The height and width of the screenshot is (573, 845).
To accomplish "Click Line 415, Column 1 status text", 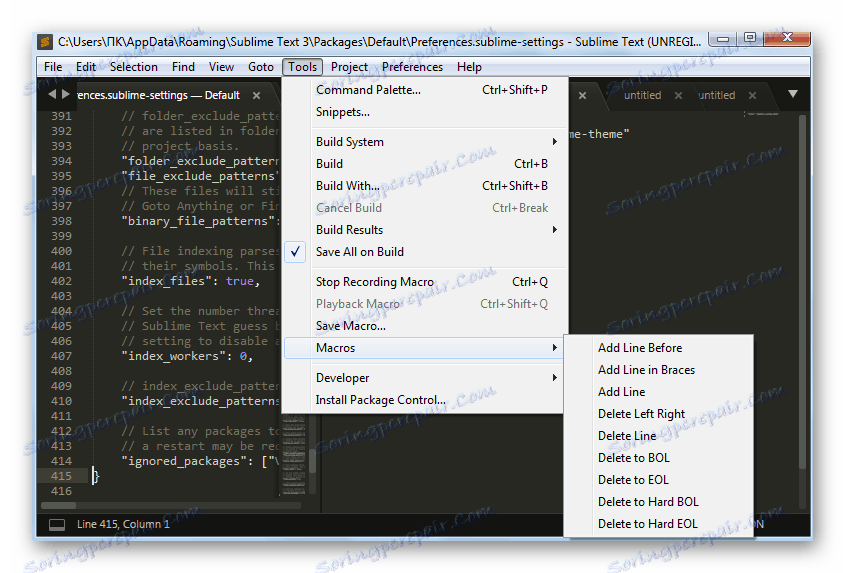I will click(x=123, y=524).
